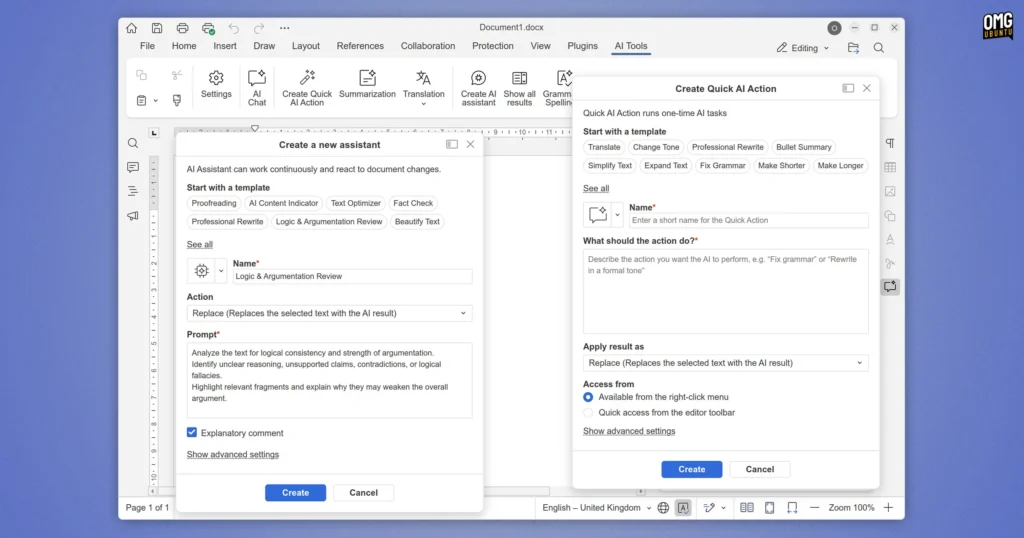The height and width of the screenshot is (538, 1024).
Task: Open the Action dropdown in assistant dialog
Action: coord(329,313)
